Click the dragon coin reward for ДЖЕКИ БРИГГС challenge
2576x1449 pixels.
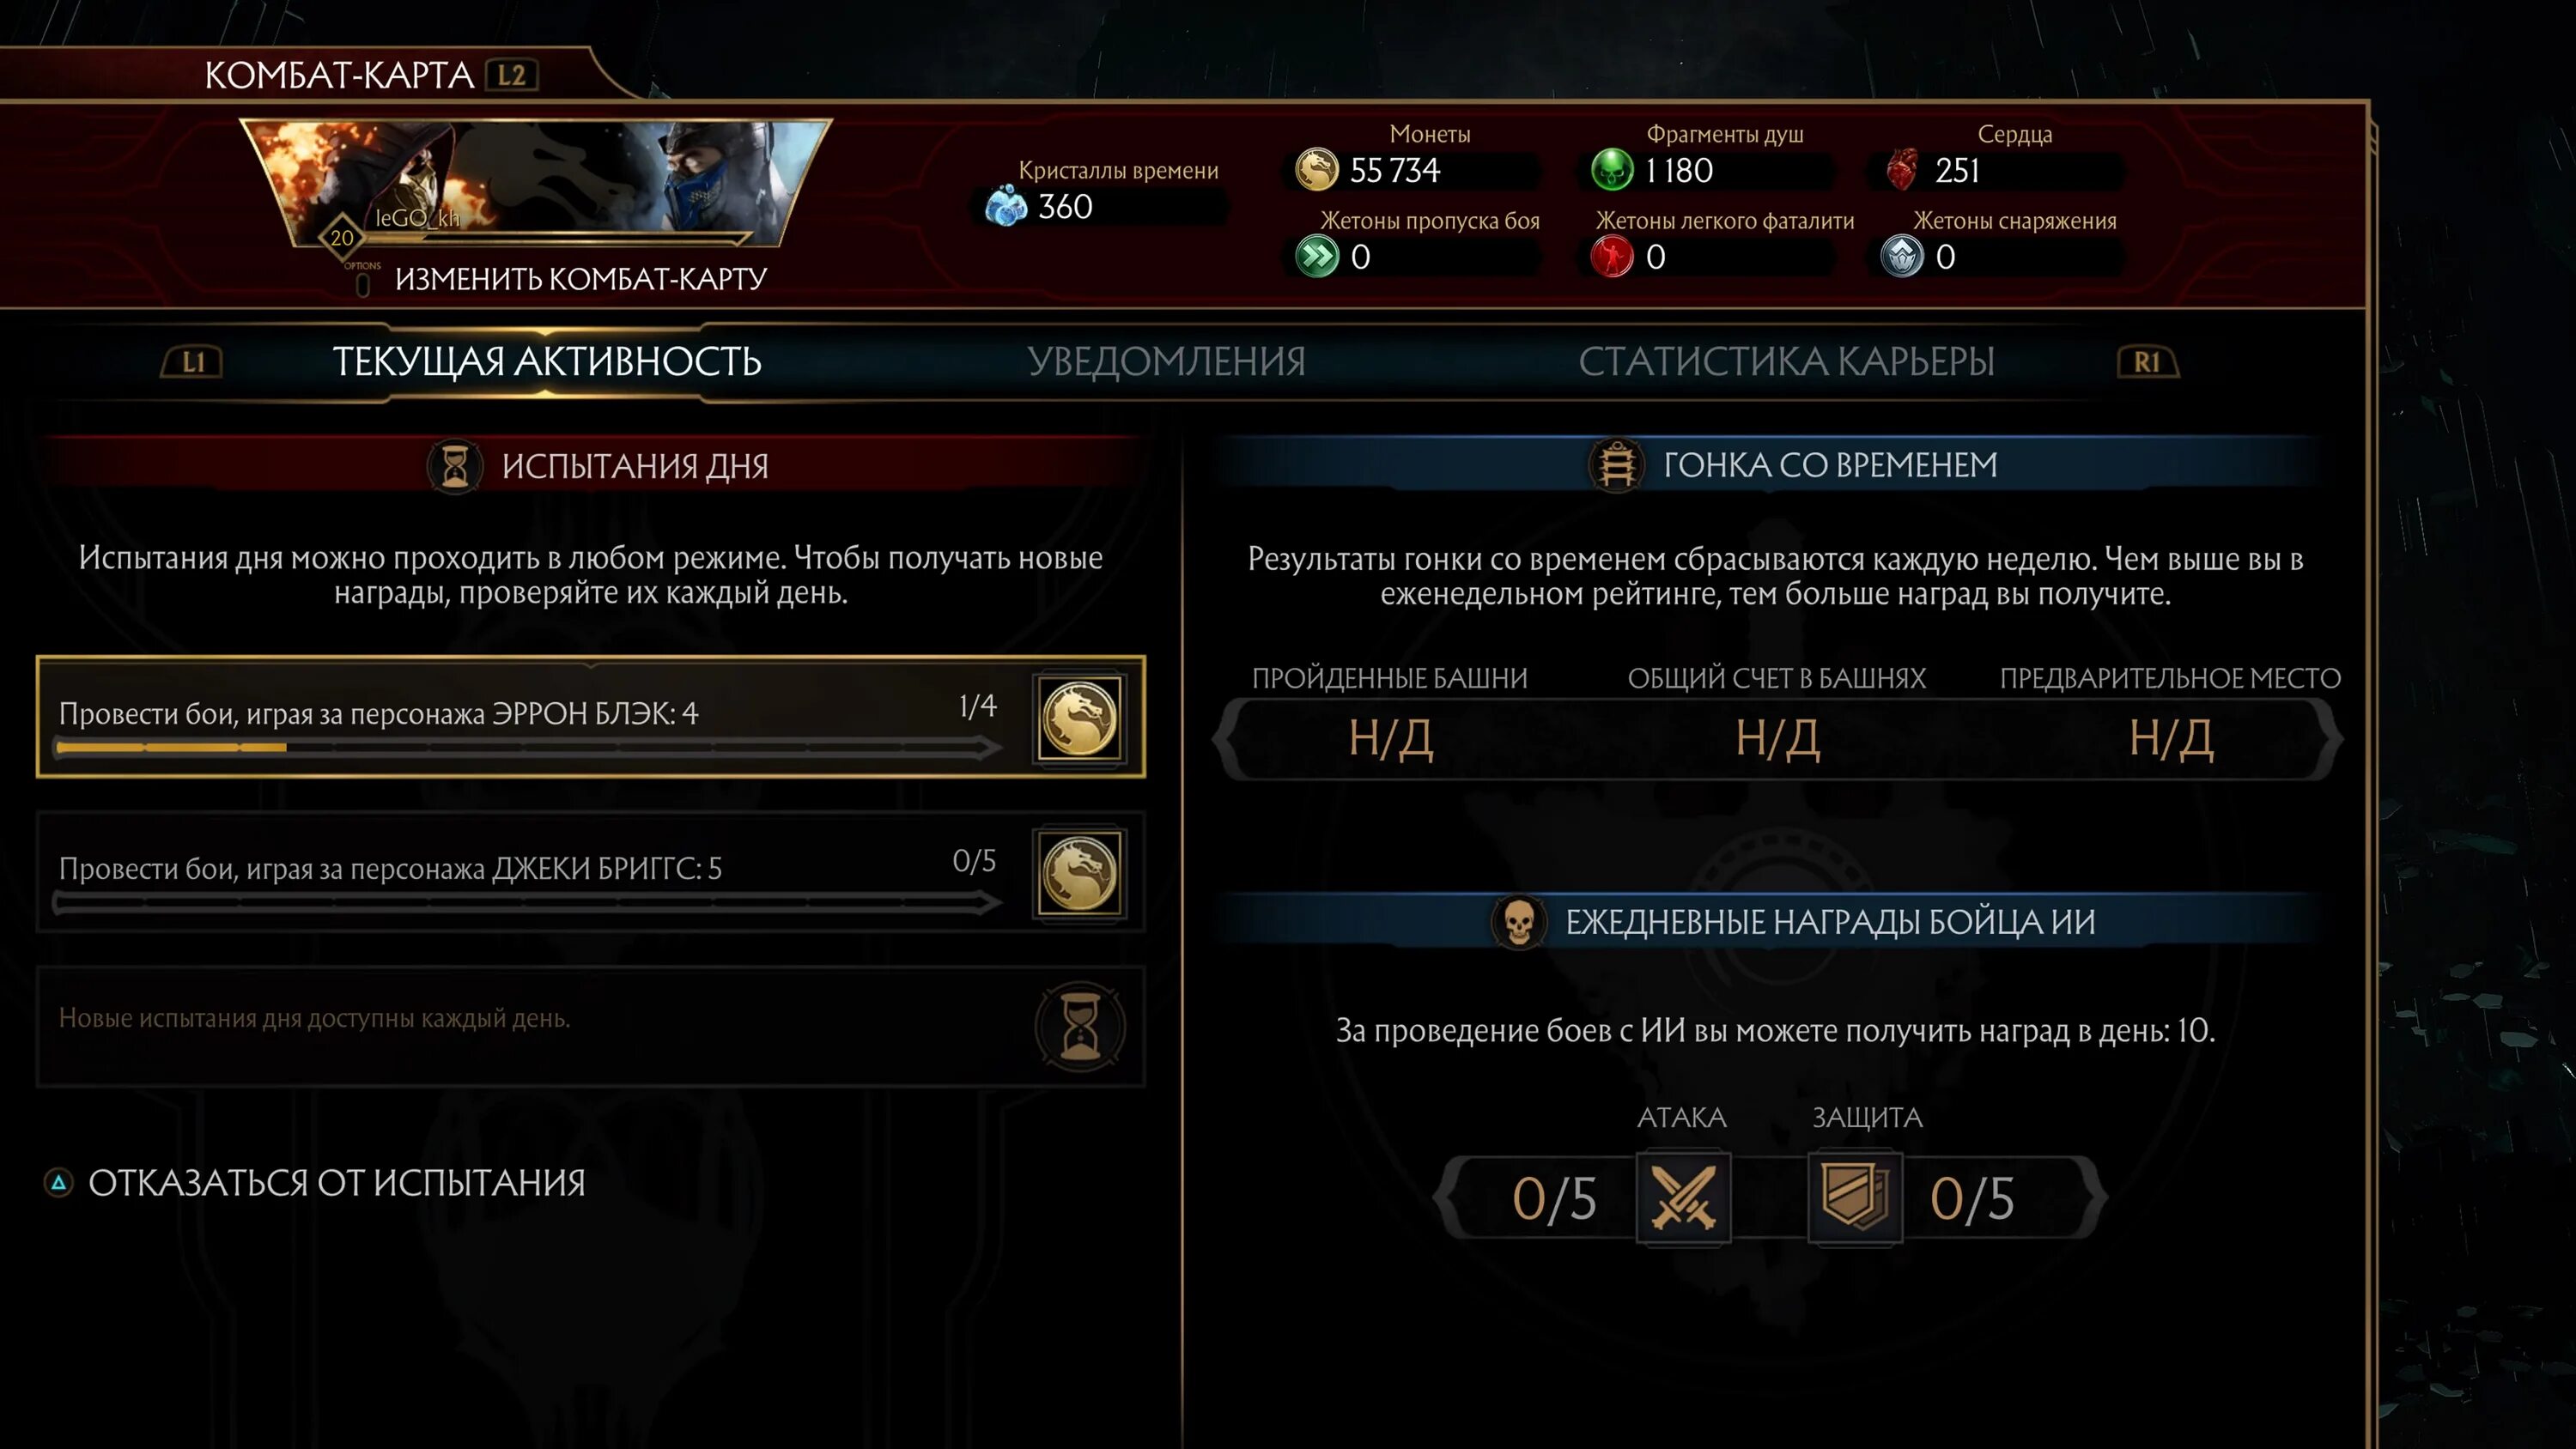click(1080, 872)
